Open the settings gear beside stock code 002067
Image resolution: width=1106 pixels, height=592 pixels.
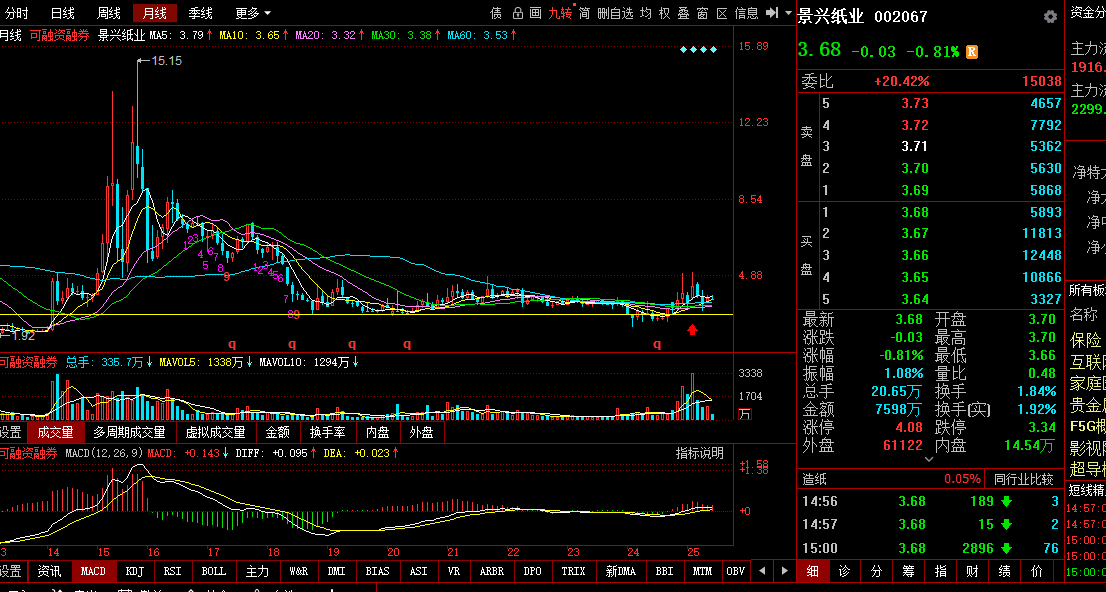click(x=1050, y=17)
